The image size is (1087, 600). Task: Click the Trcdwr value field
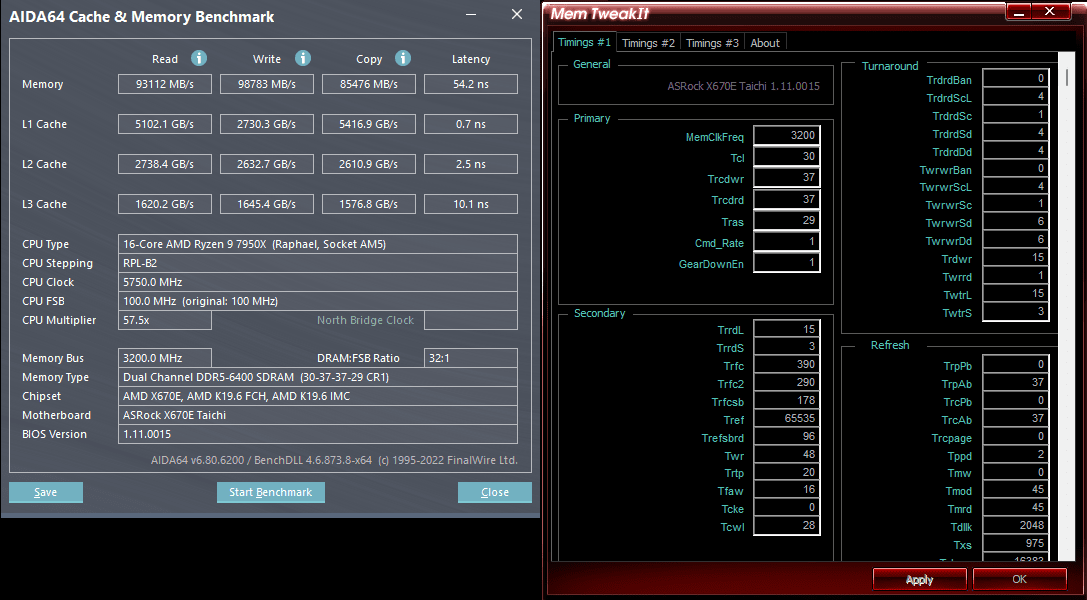(787, 177)
